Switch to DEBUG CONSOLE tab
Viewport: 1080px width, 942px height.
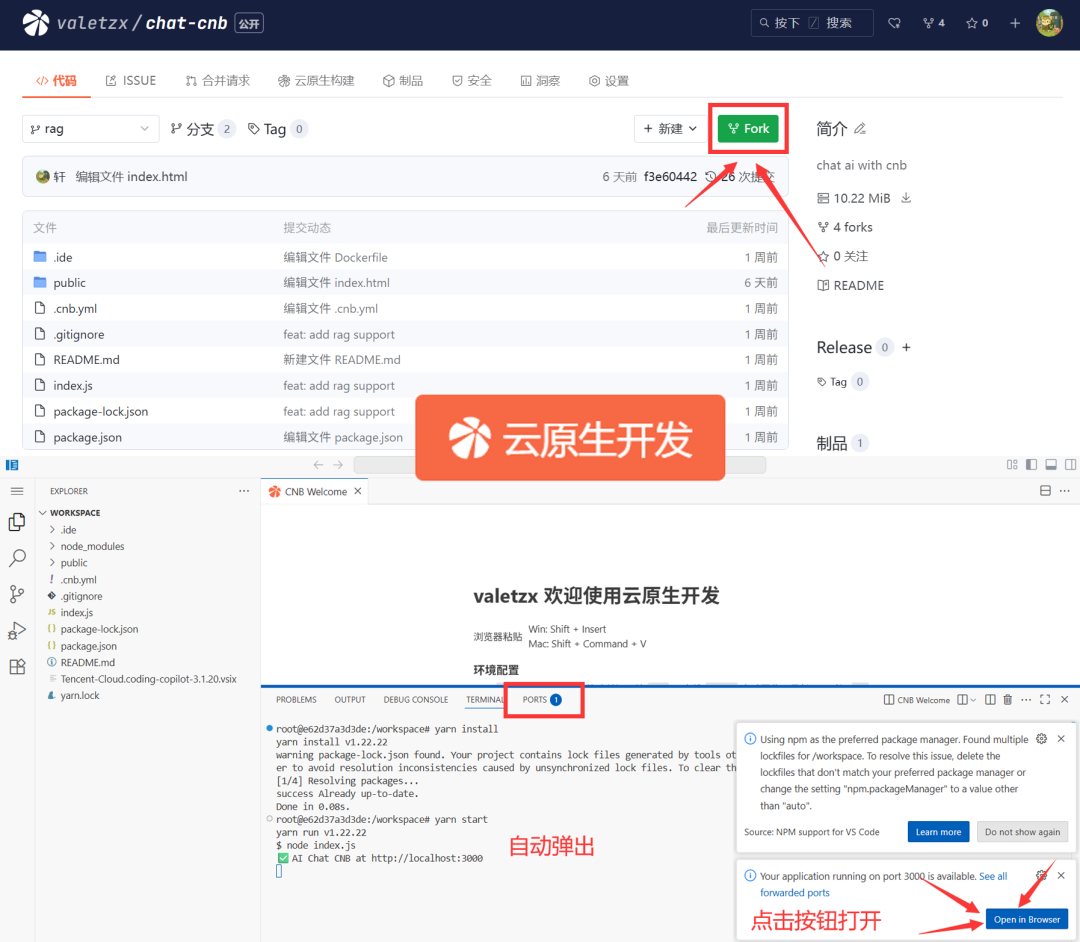(x=415, y=700)
